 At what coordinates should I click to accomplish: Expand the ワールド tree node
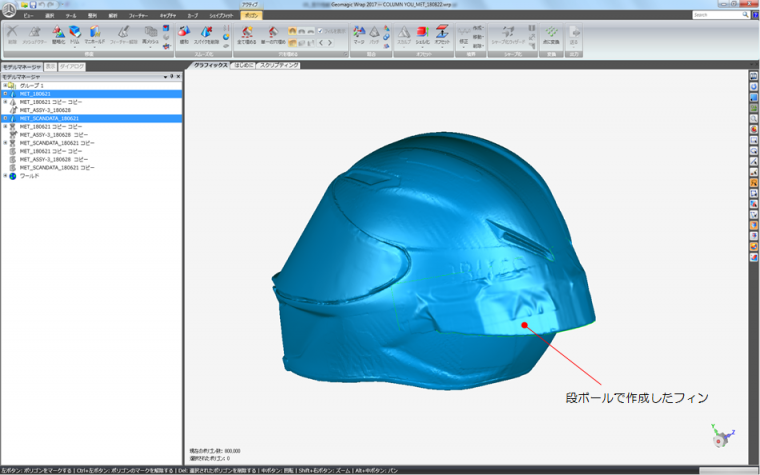pos(5,175)
